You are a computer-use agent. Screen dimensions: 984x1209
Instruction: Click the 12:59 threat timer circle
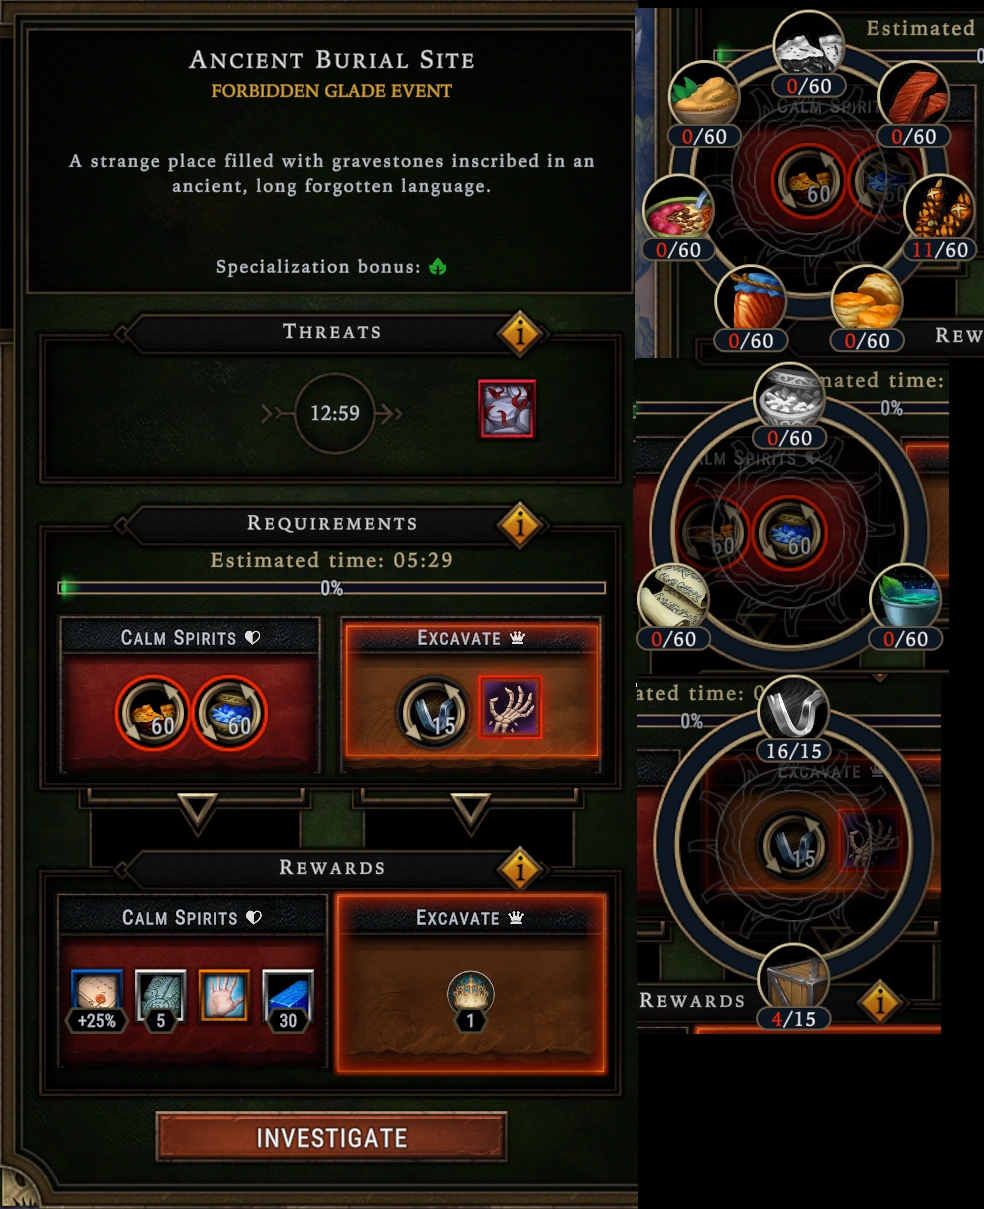coord(334,413)
